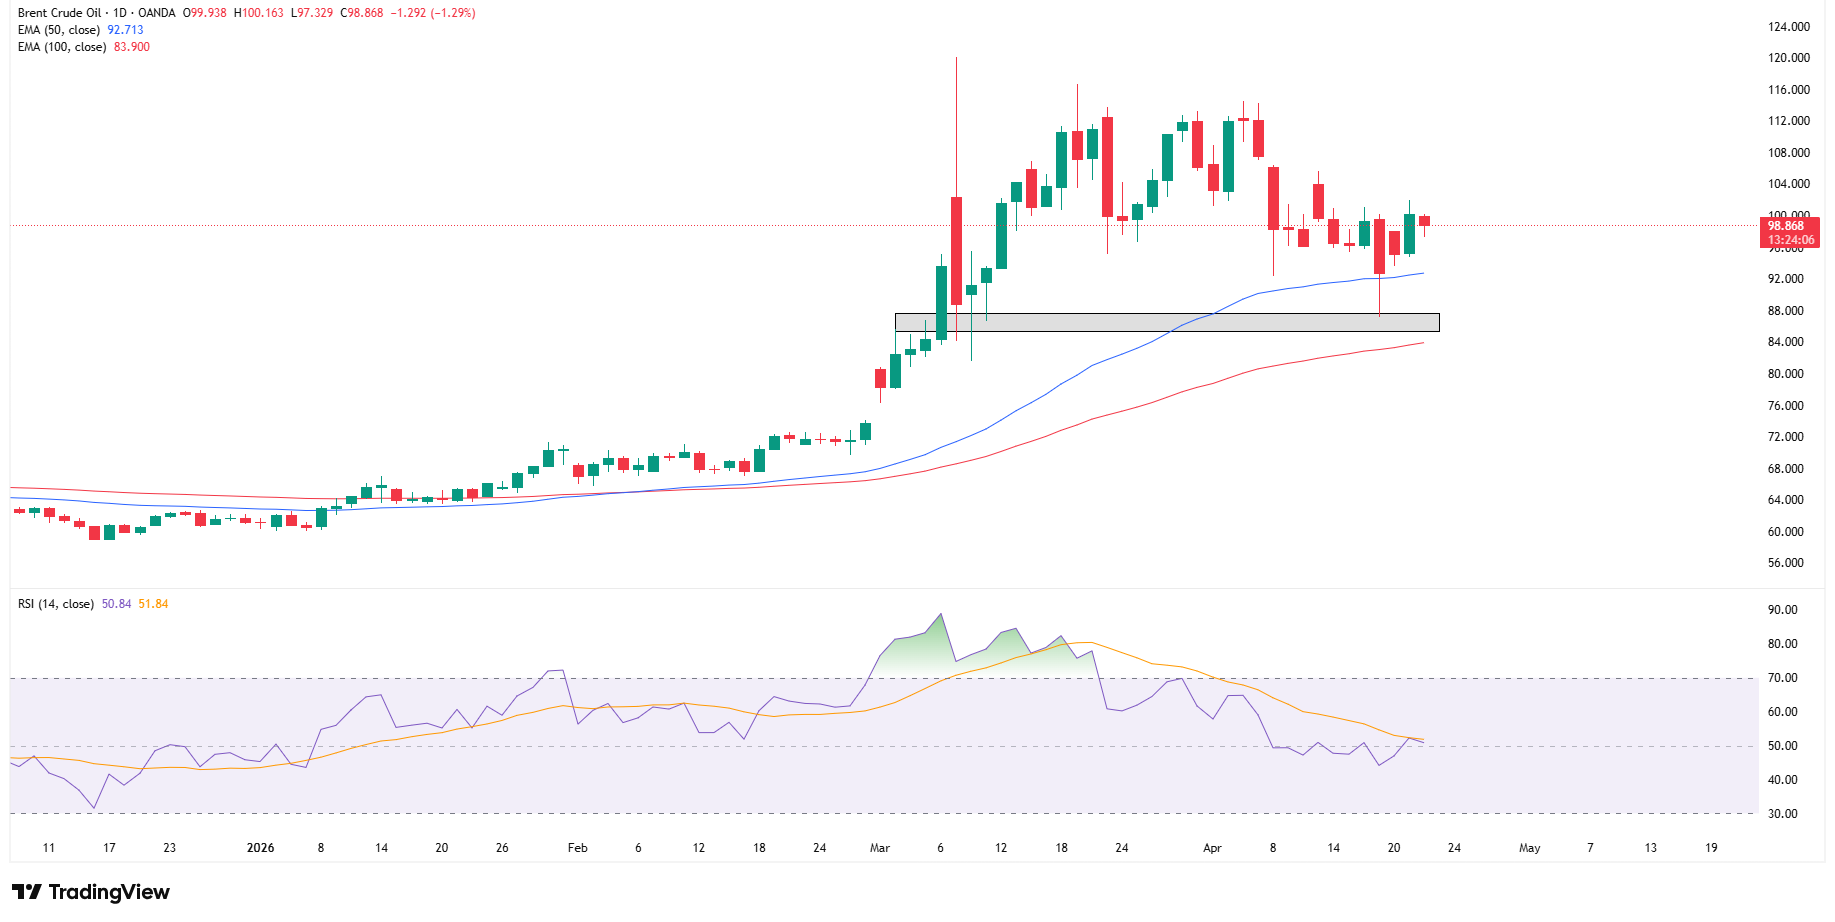Viewport: 1835px width, 922px height.
Task: Click the Mar label on the time axis
Action: [x=879, y=848]
